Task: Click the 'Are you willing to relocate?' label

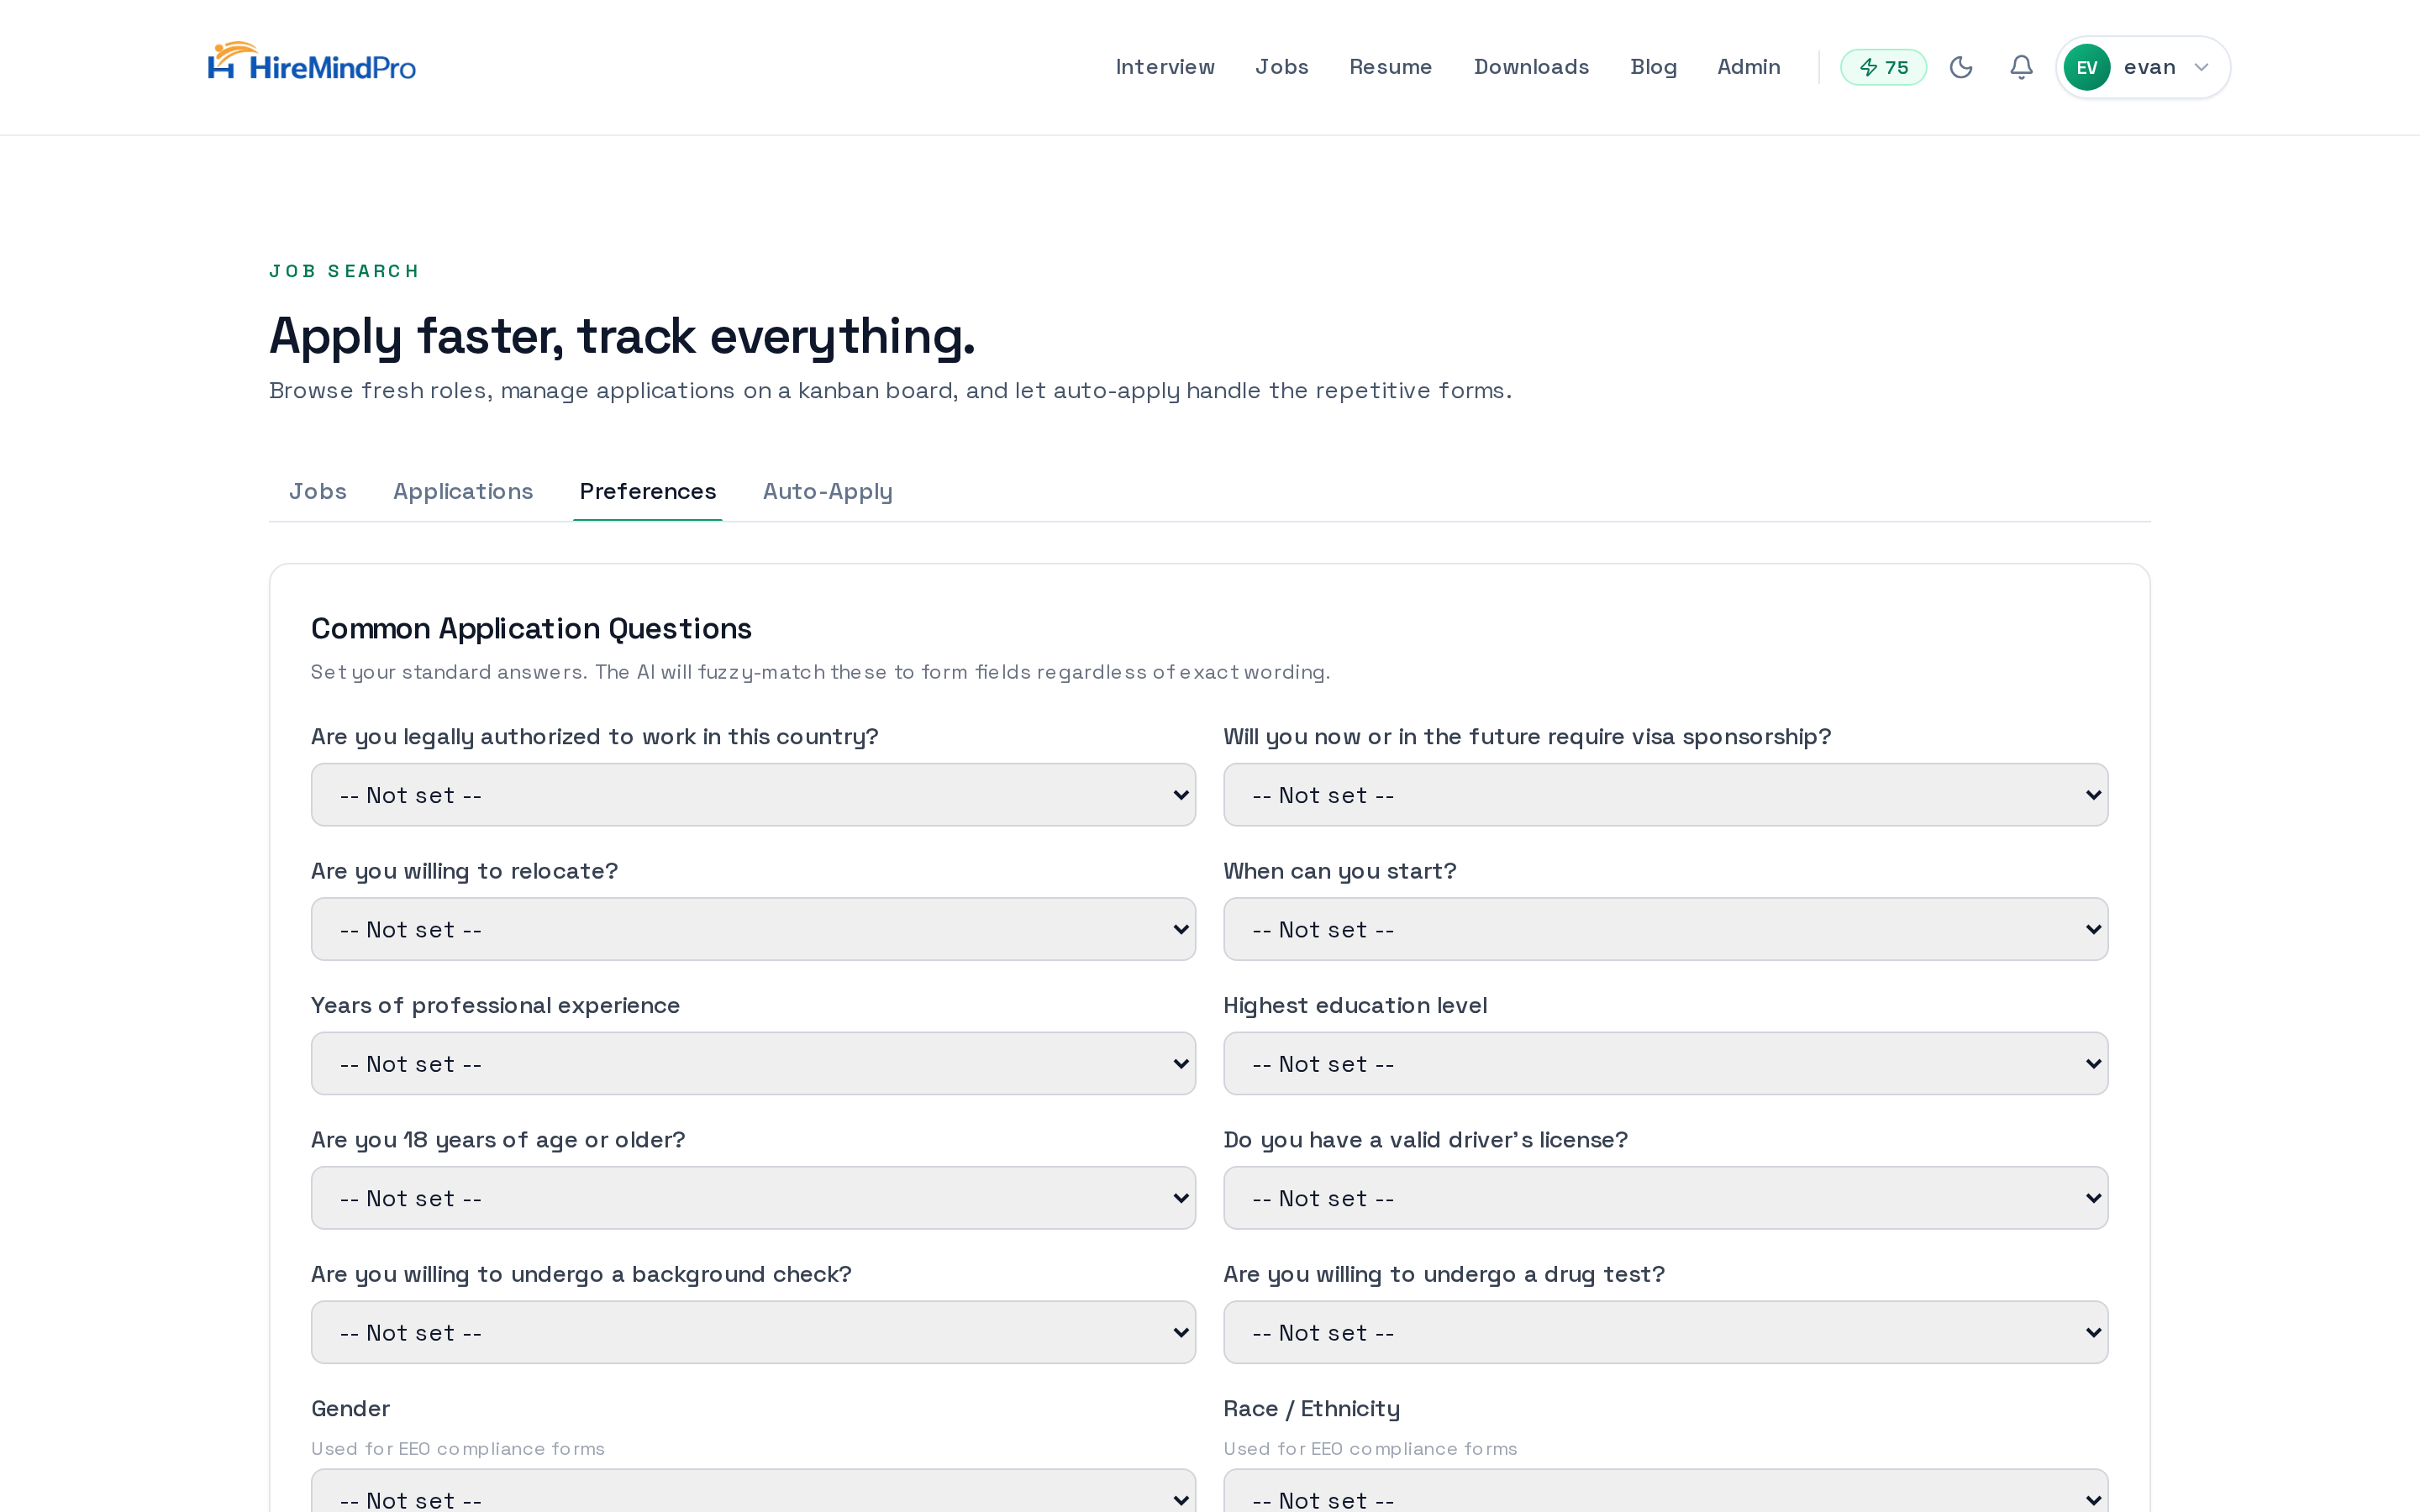Action: pyautogui.click(x=464, y=871)
